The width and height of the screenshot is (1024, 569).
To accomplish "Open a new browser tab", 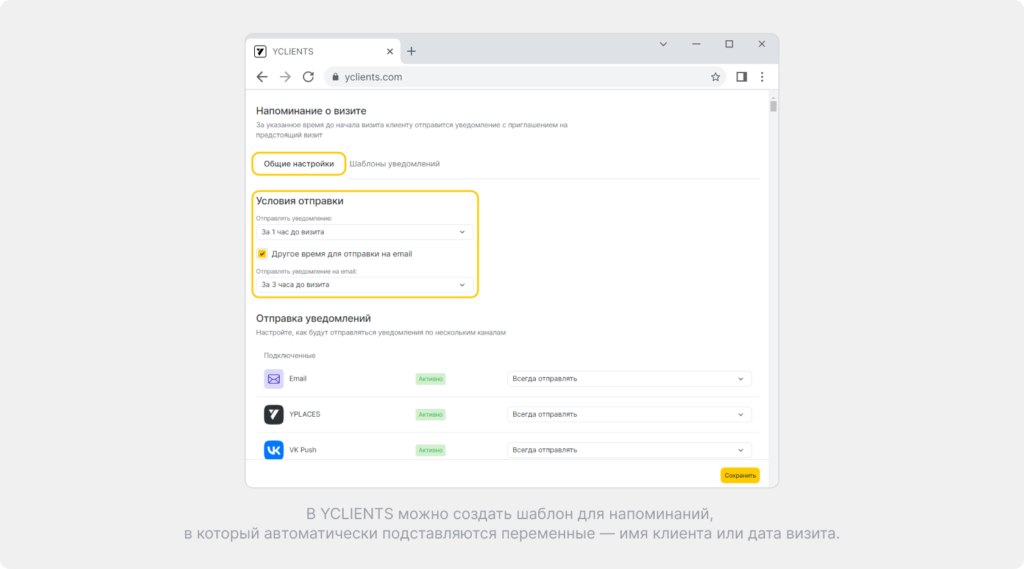I will click(411, 52).
